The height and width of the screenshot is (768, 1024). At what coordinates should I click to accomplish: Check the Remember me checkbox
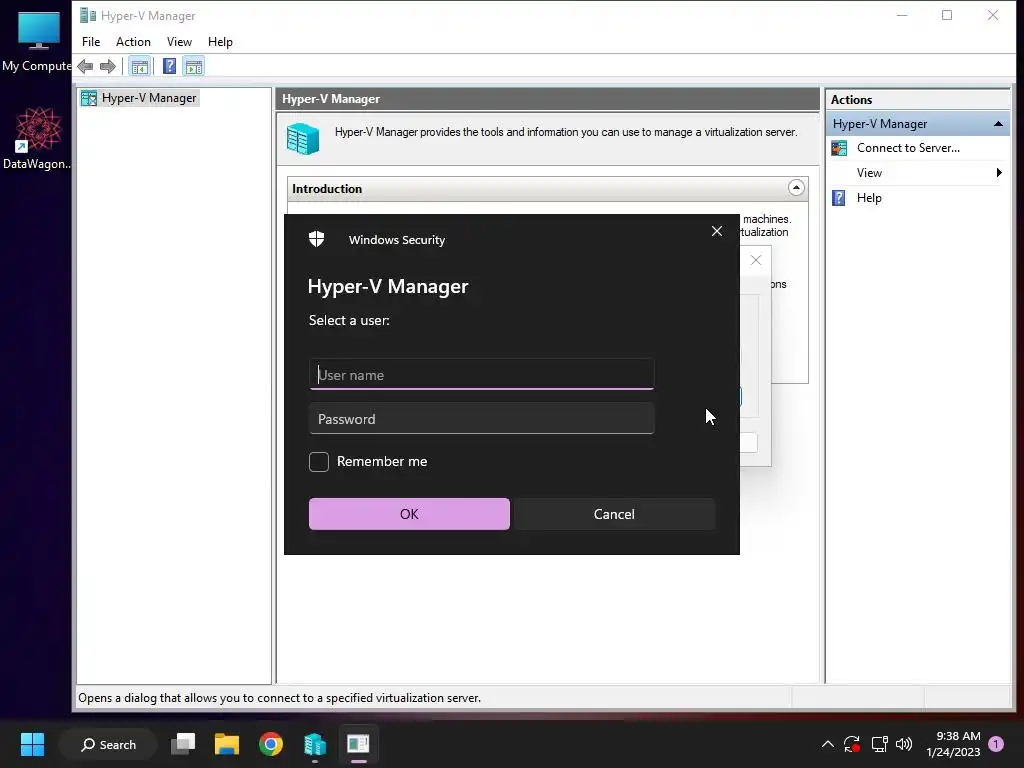[319, 462]
